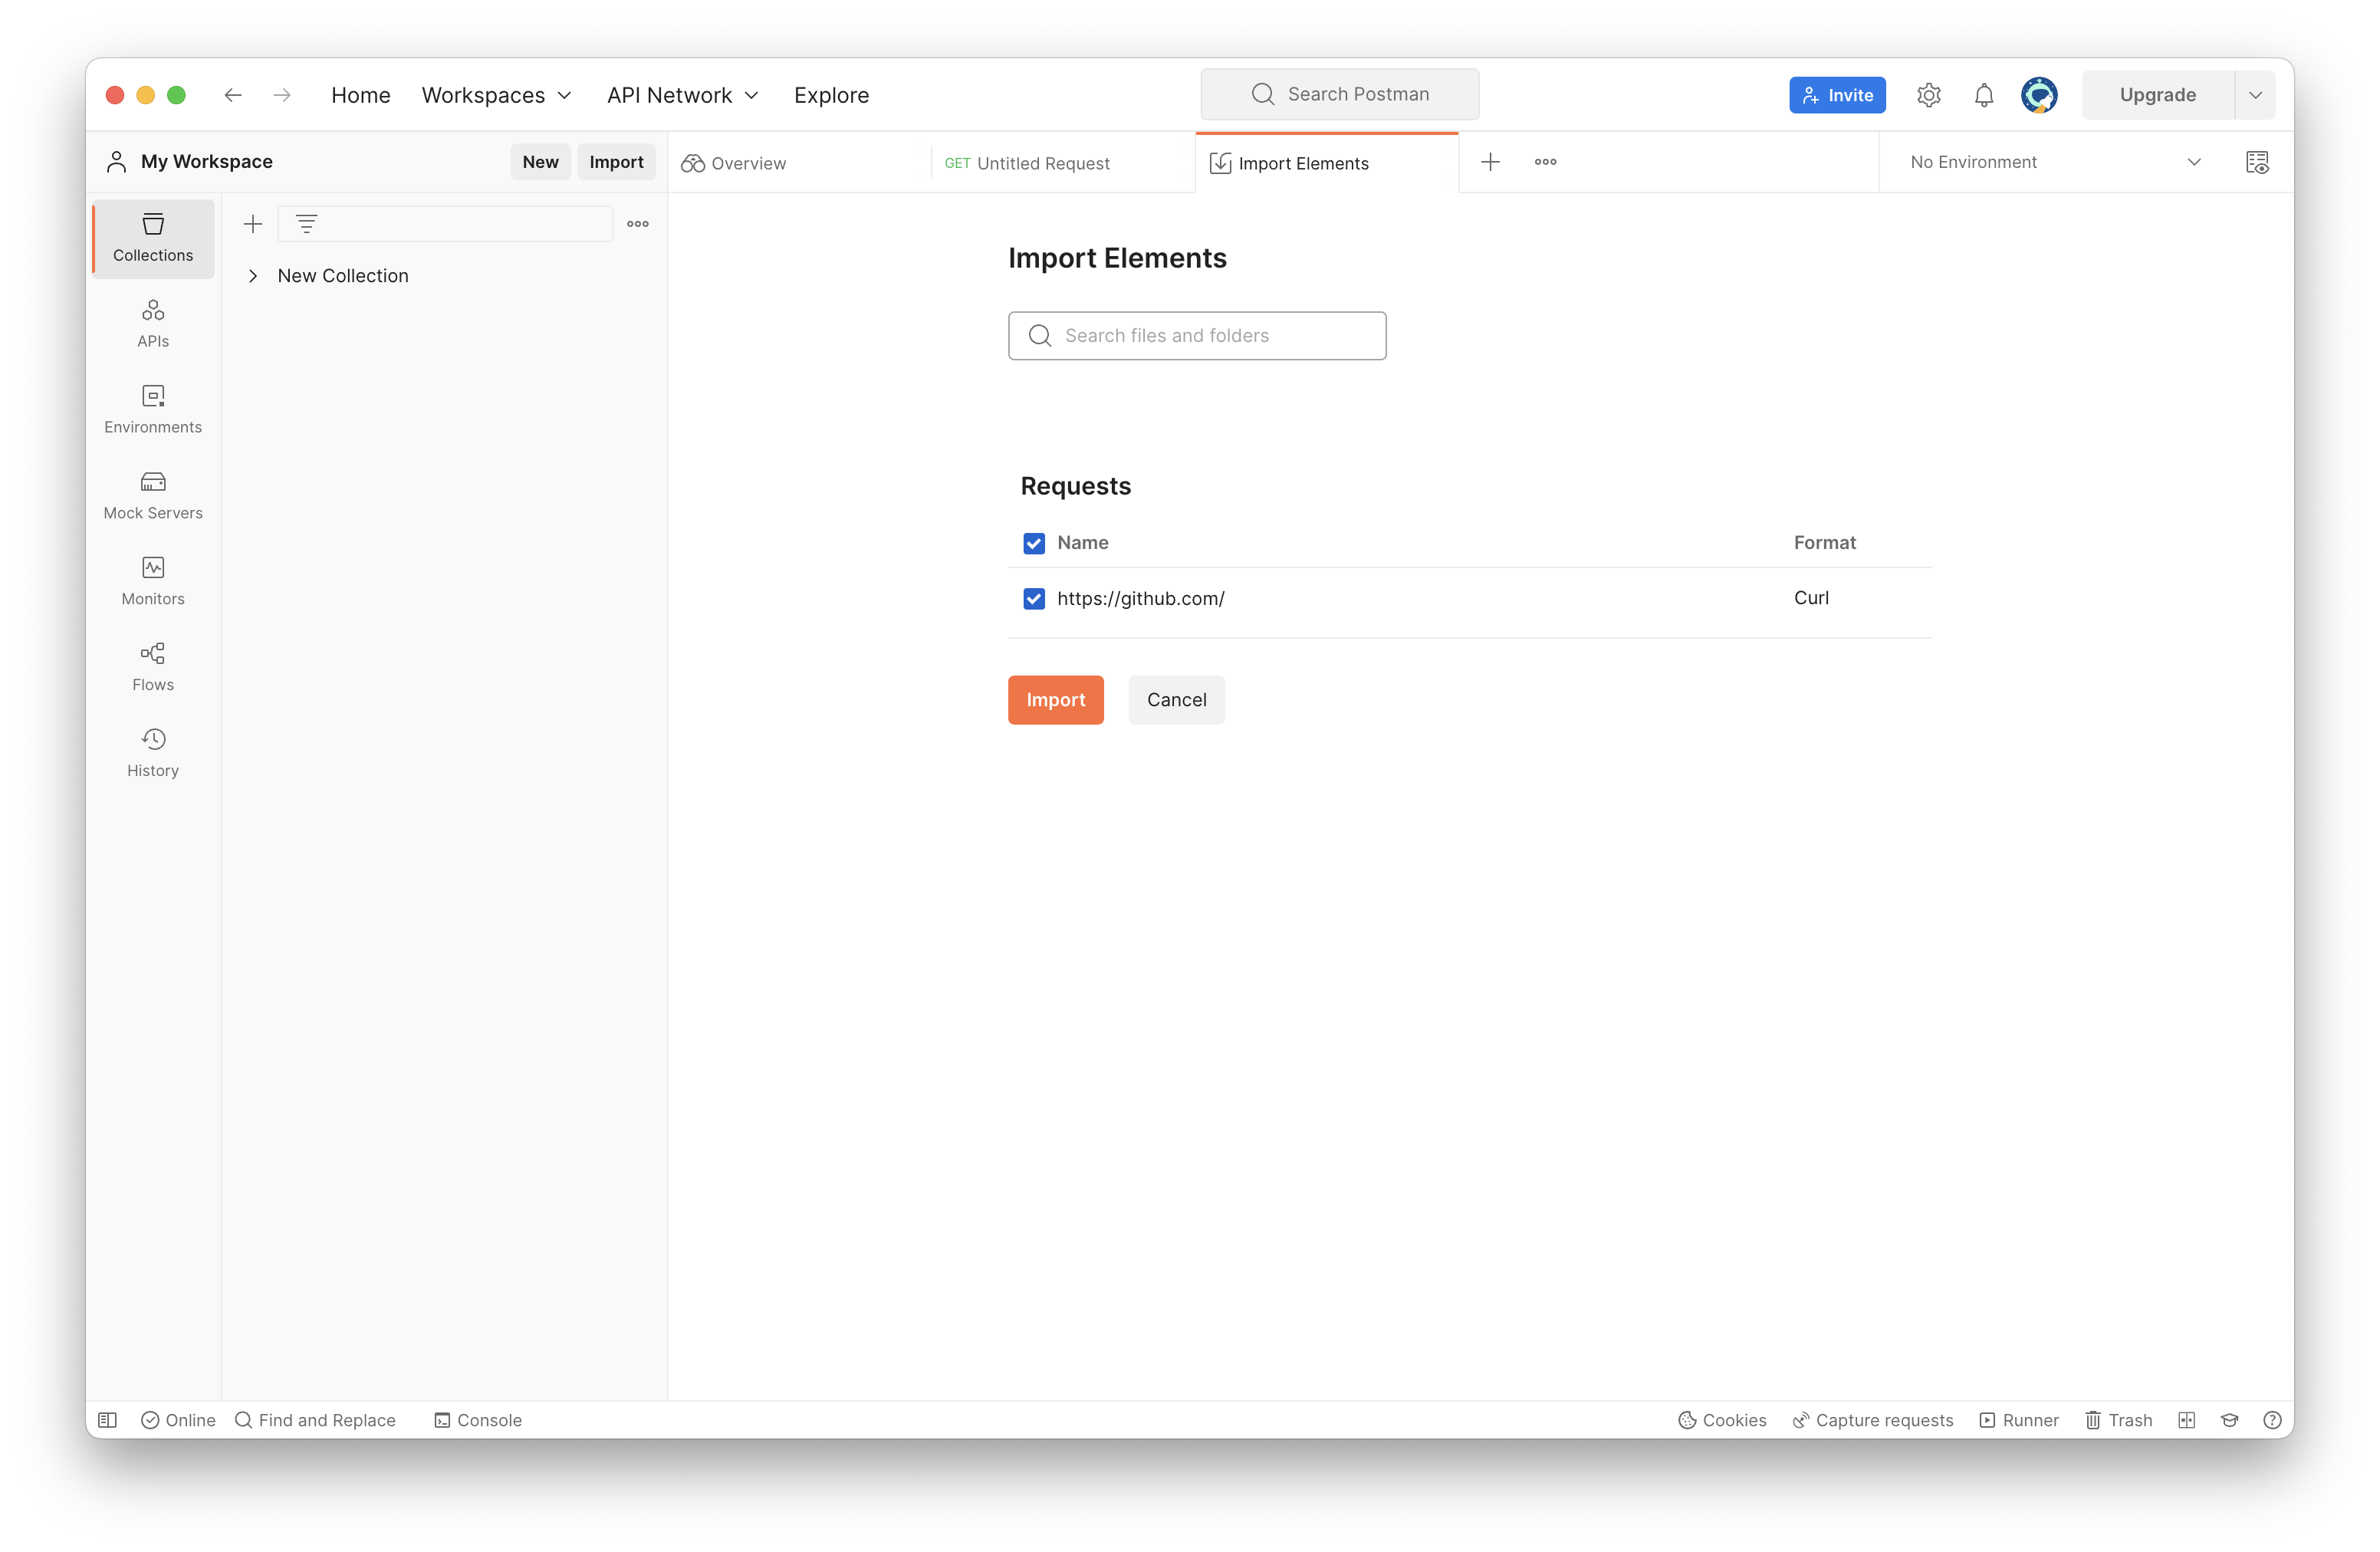Open the settings gear icon

pyautogui.click(x=1928, y=95)
